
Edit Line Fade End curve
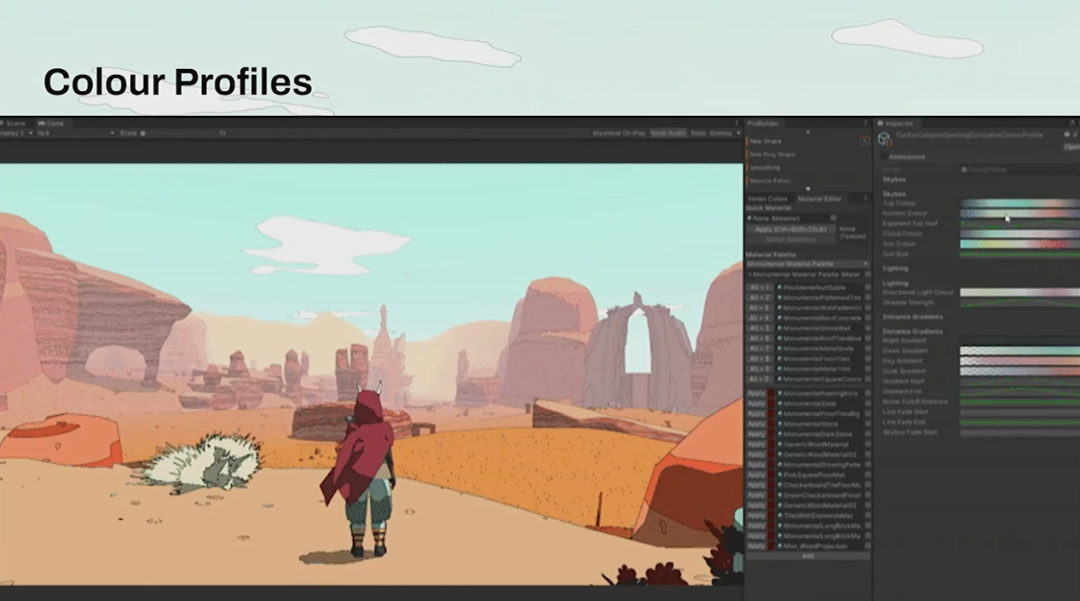(x=1020, y=422)
